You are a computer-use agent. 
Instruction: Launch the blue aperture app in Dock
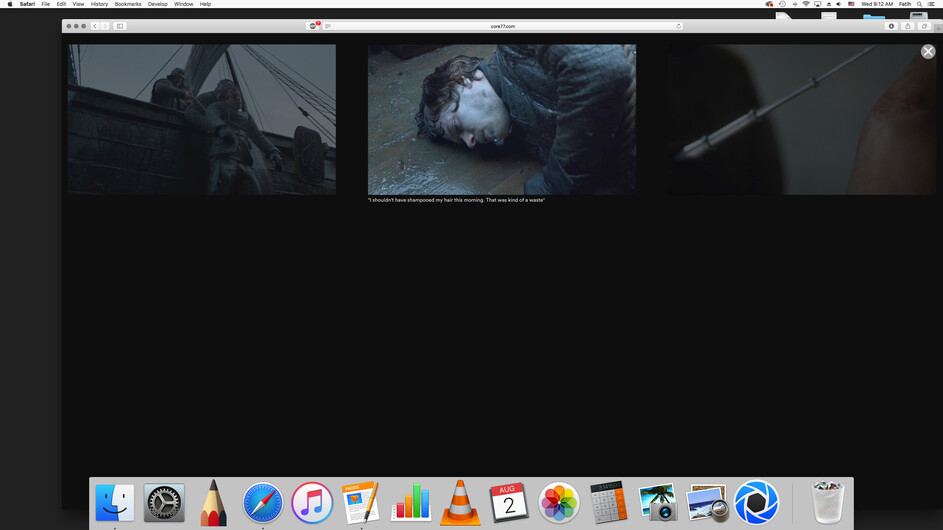pos(757,502)
